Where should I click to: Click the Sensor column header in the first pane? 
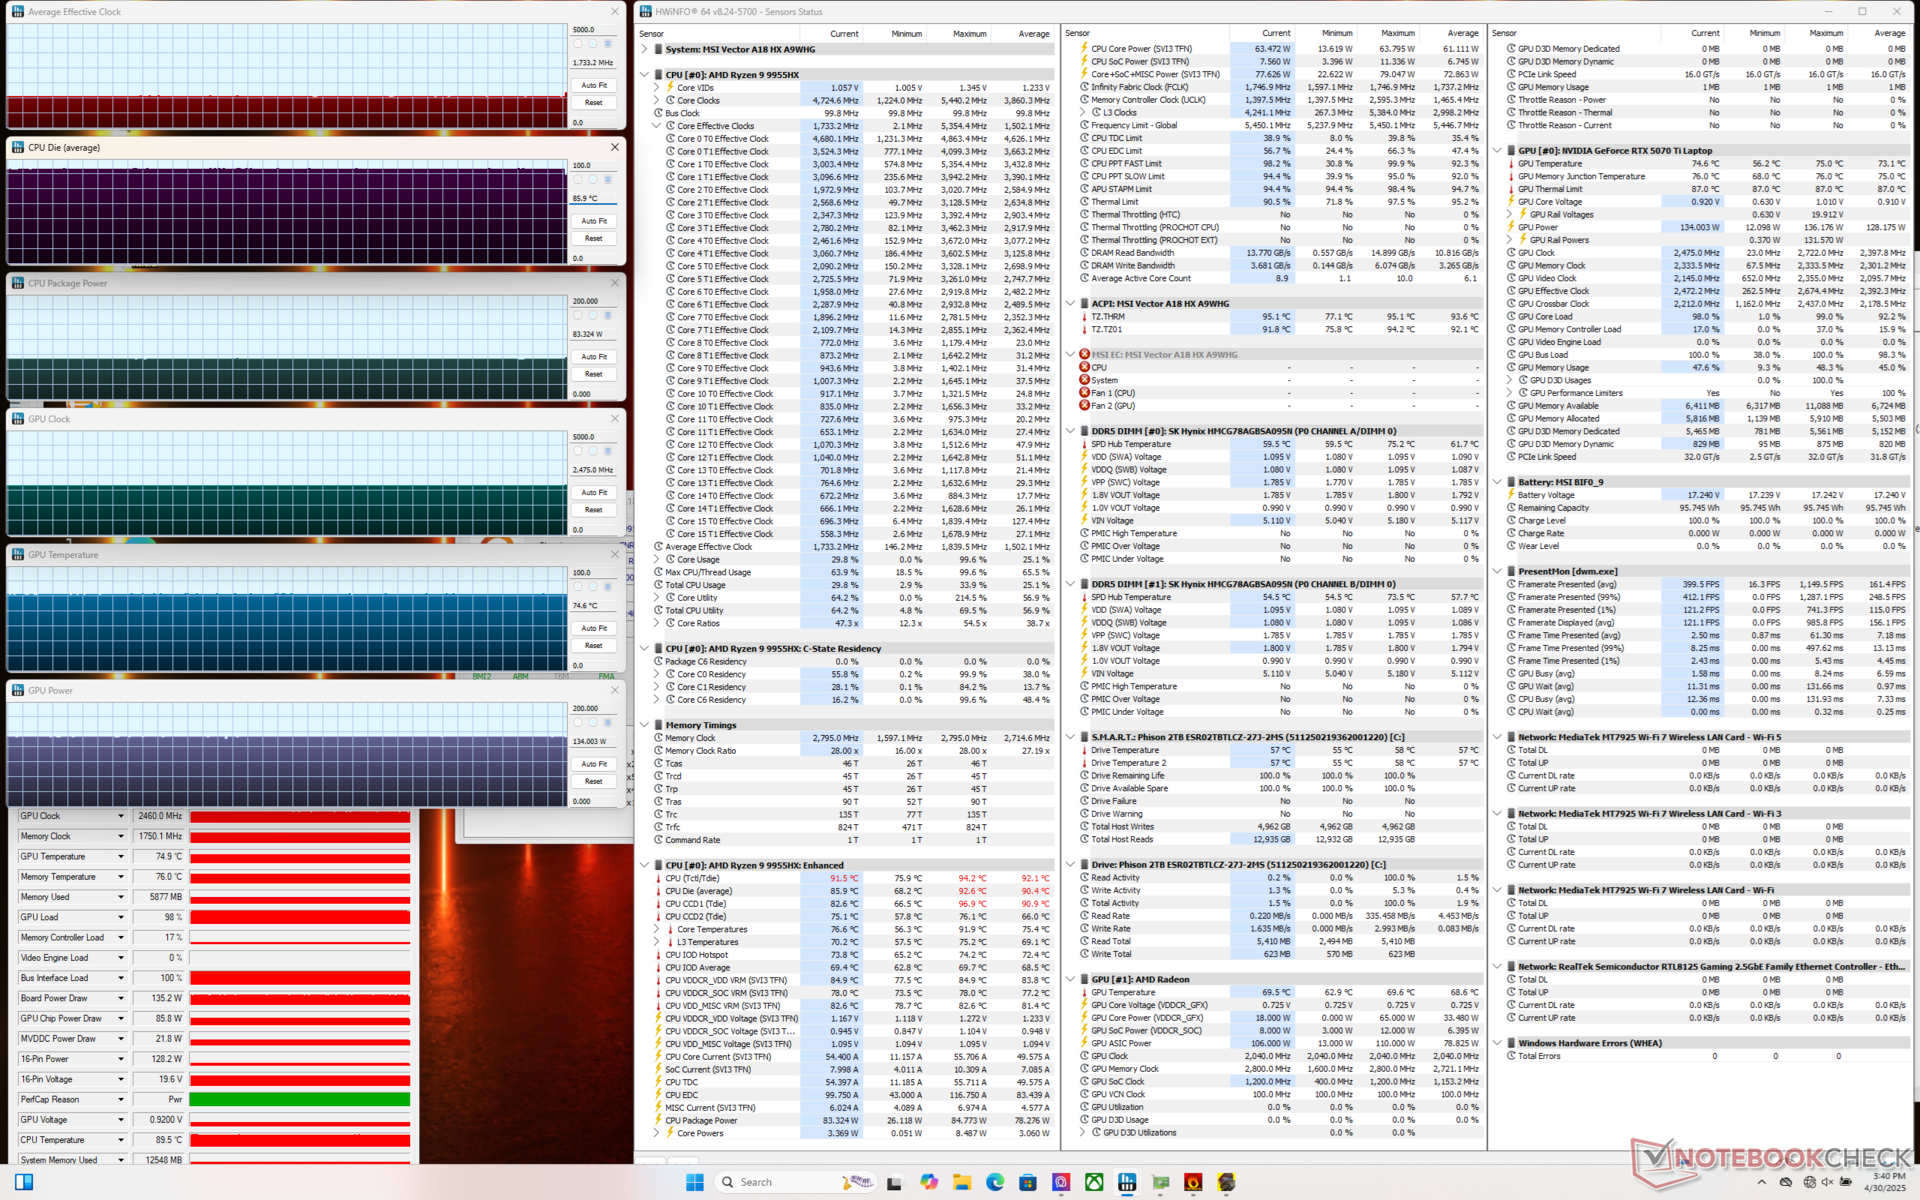pos(652,34)
